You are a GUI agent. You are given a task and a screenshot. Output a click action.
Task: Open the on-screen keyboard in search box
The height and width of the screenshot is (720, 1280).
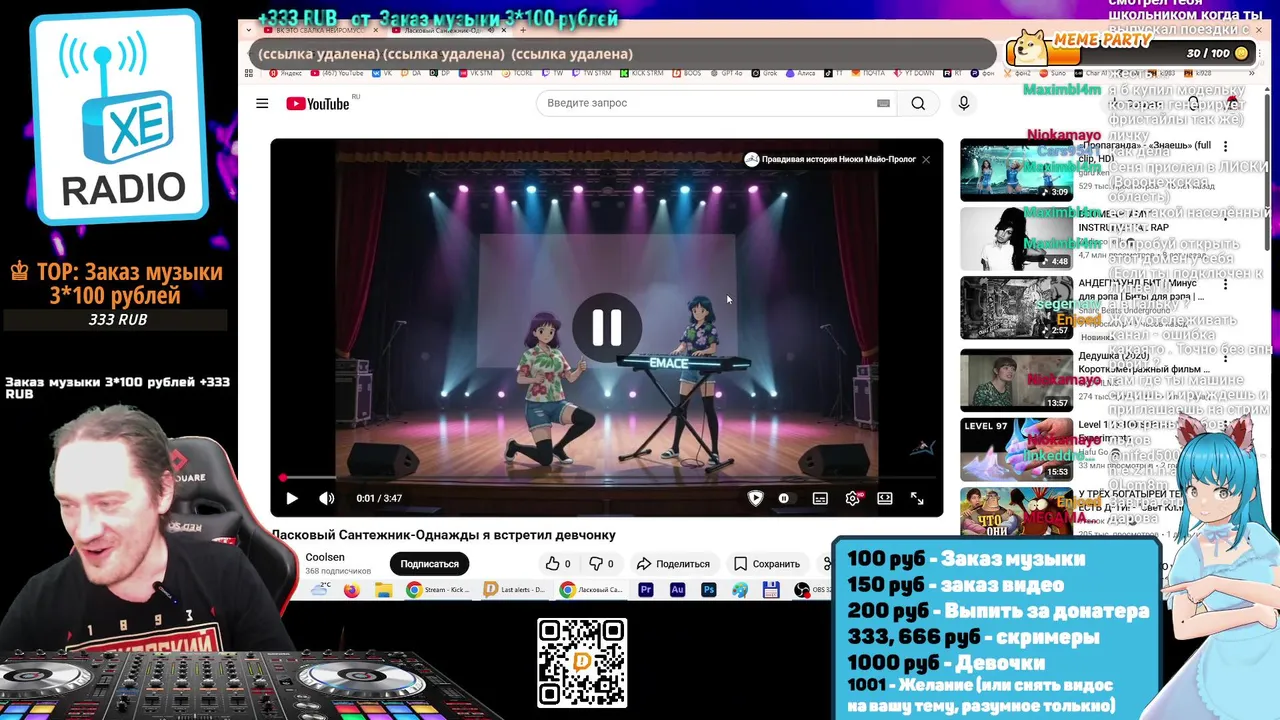(x=883, y=103)
